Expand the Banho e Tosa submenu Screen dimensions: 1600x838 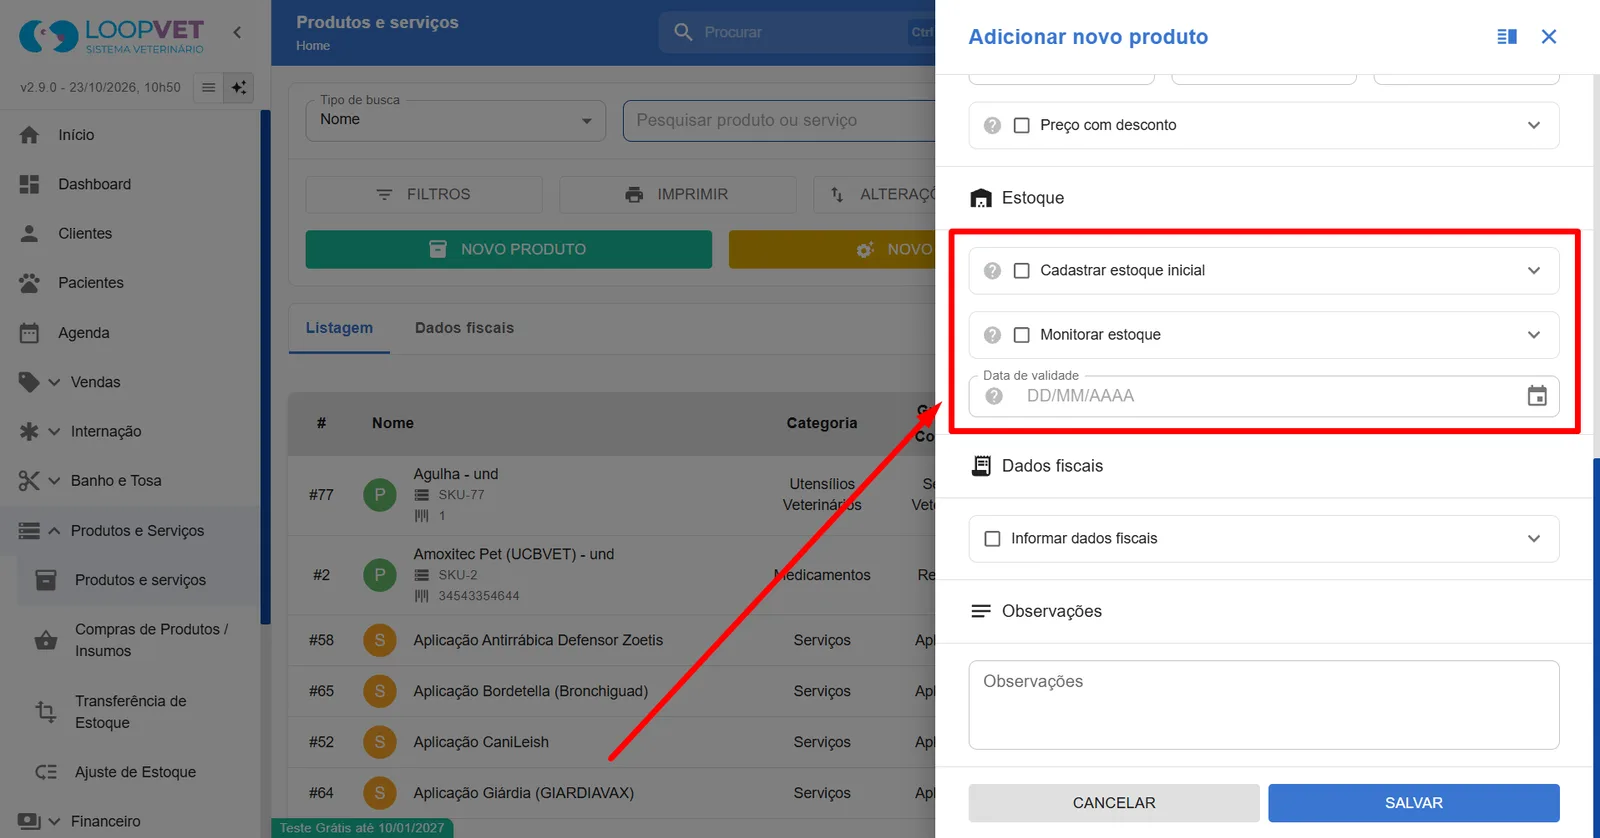click(x=54, y=481)
